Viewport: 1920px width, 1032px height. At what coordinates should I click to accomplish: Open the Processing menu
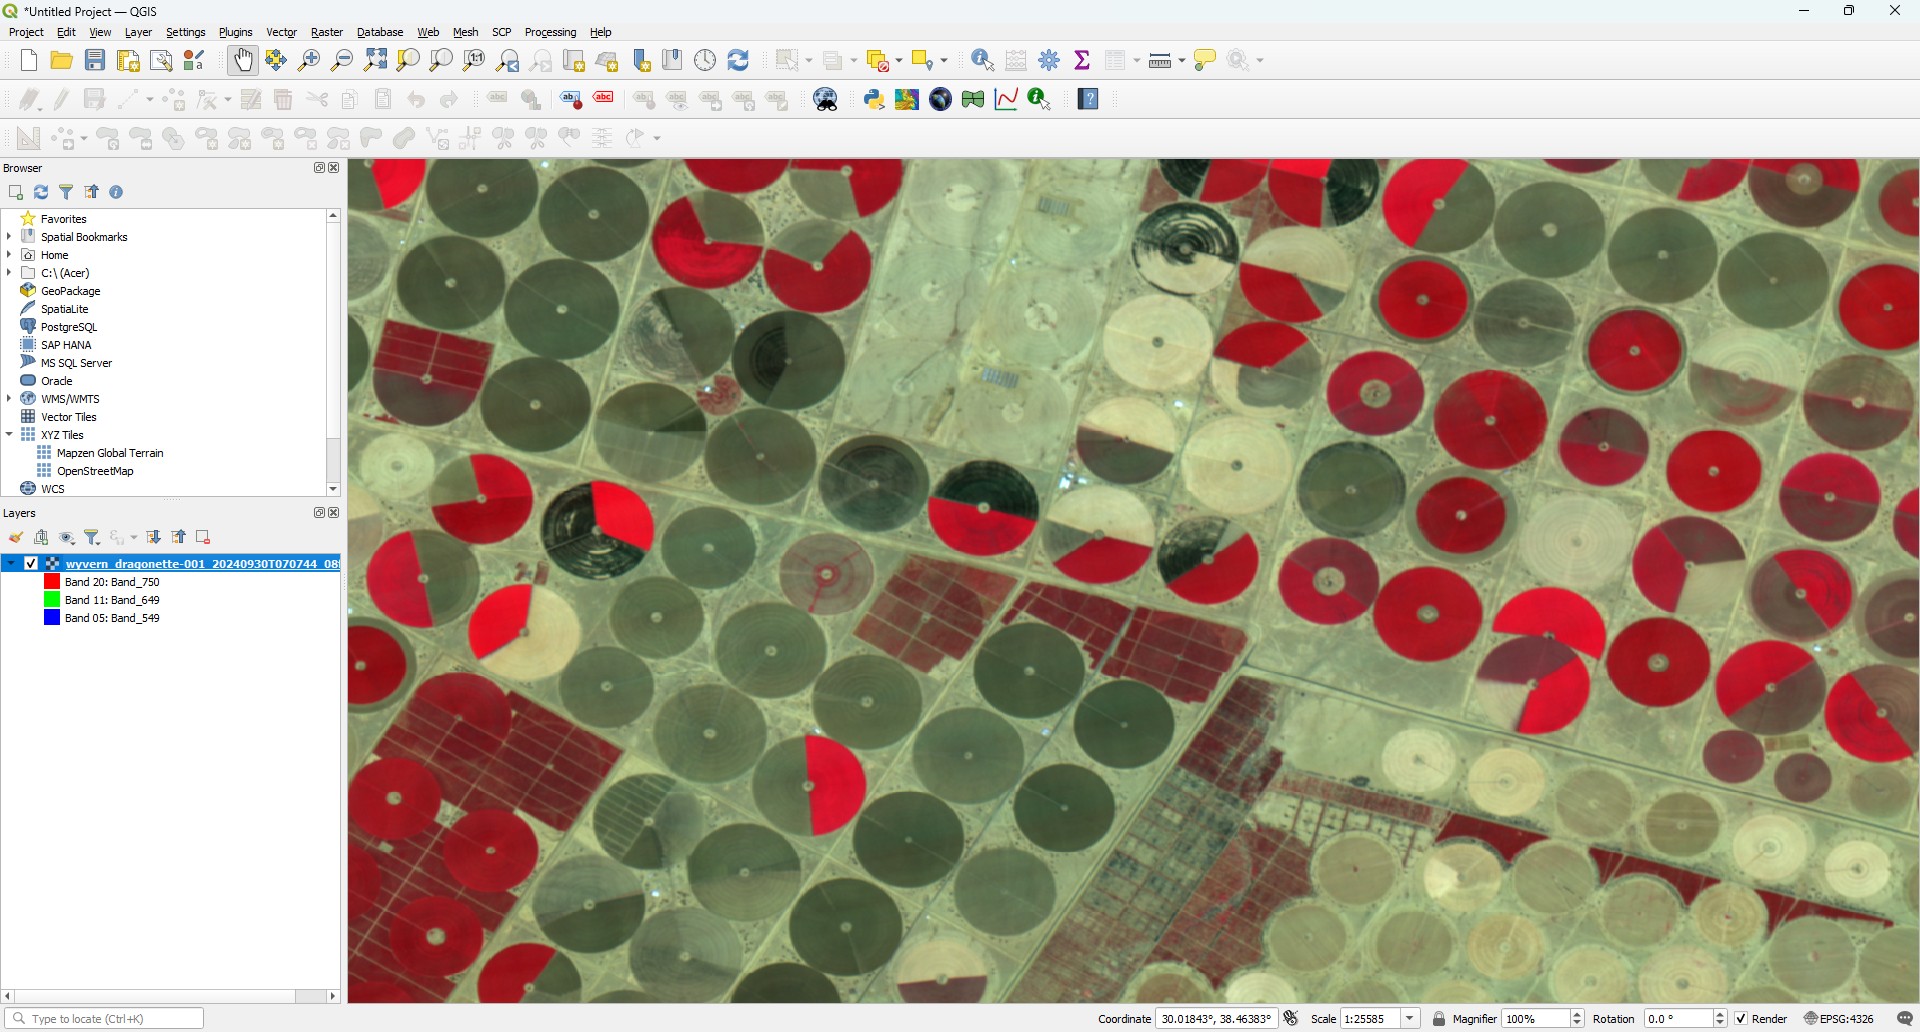(x=550, y=33)
